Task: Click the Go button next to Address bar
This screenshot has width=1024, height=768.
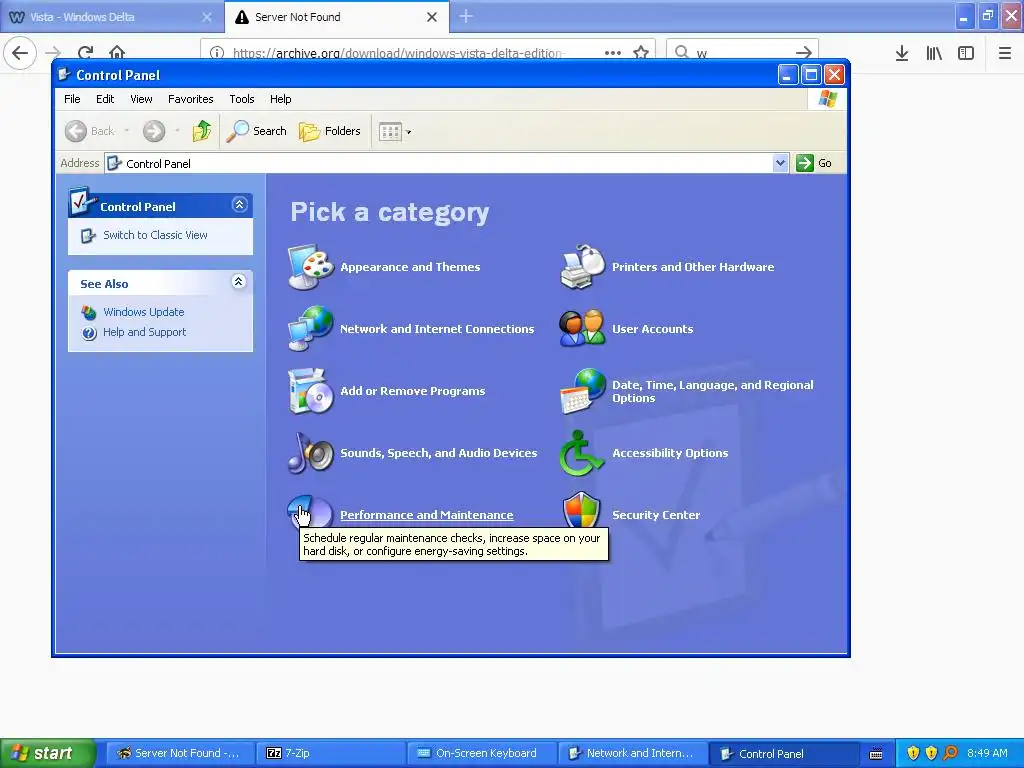Action: pos(814,163)
